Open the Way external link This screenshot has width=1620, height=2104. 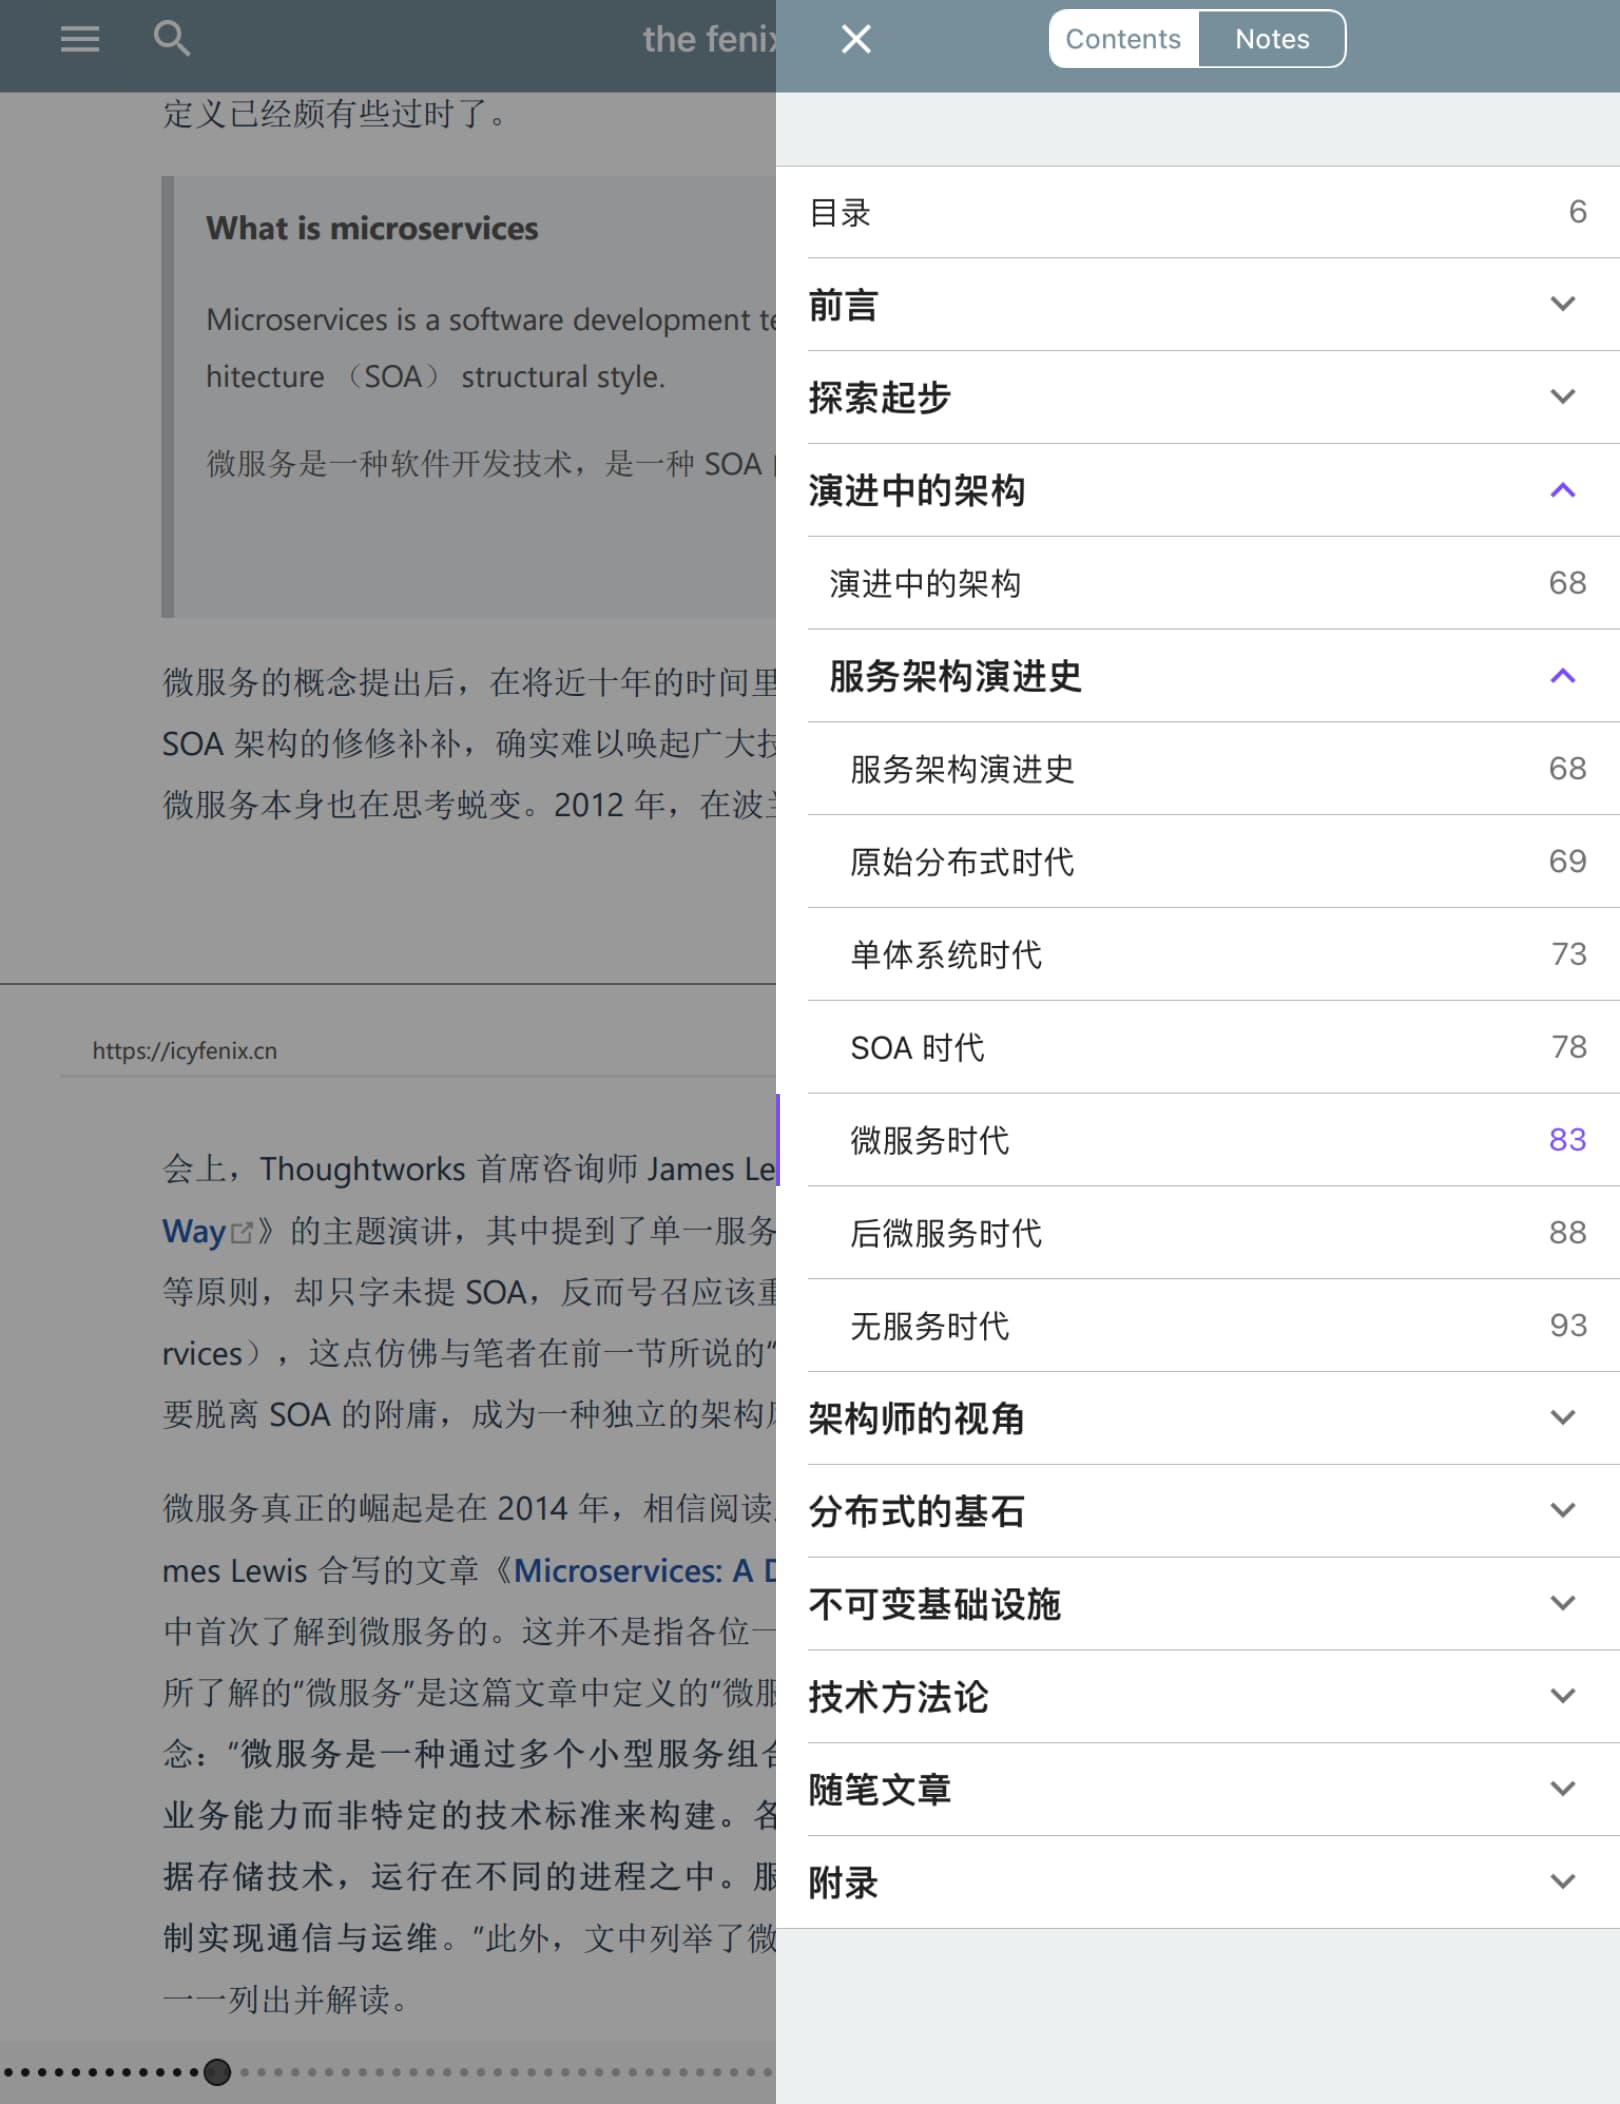[196, 1231]
